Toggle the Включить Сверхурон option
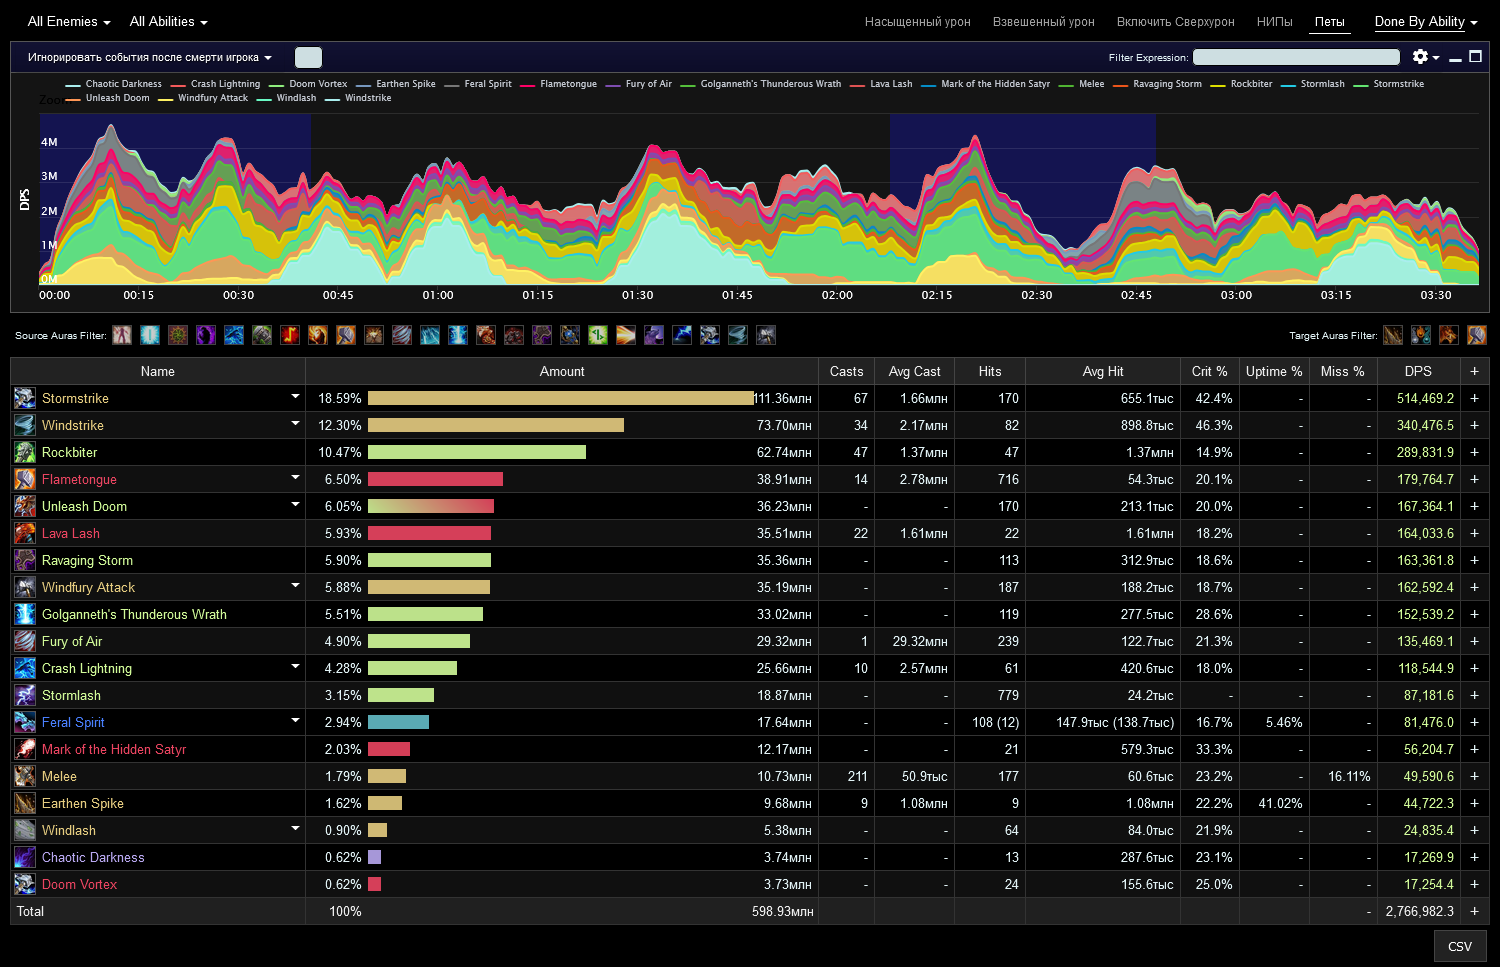Image resolution: width=1500 pixels, height=967 pixels. 1175,22
